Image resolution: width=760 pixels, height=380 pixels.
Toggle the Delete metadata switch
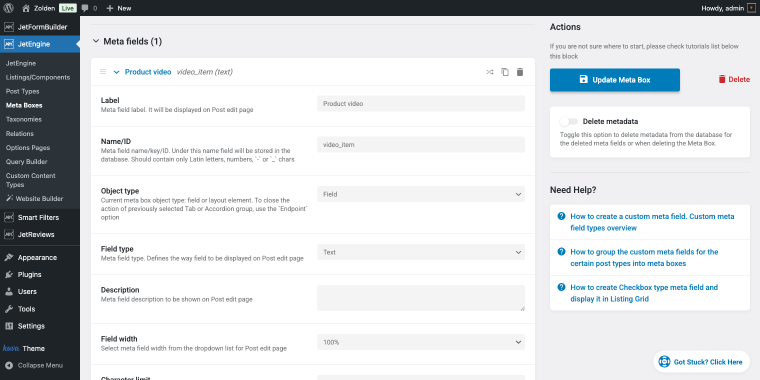(568, 121)
